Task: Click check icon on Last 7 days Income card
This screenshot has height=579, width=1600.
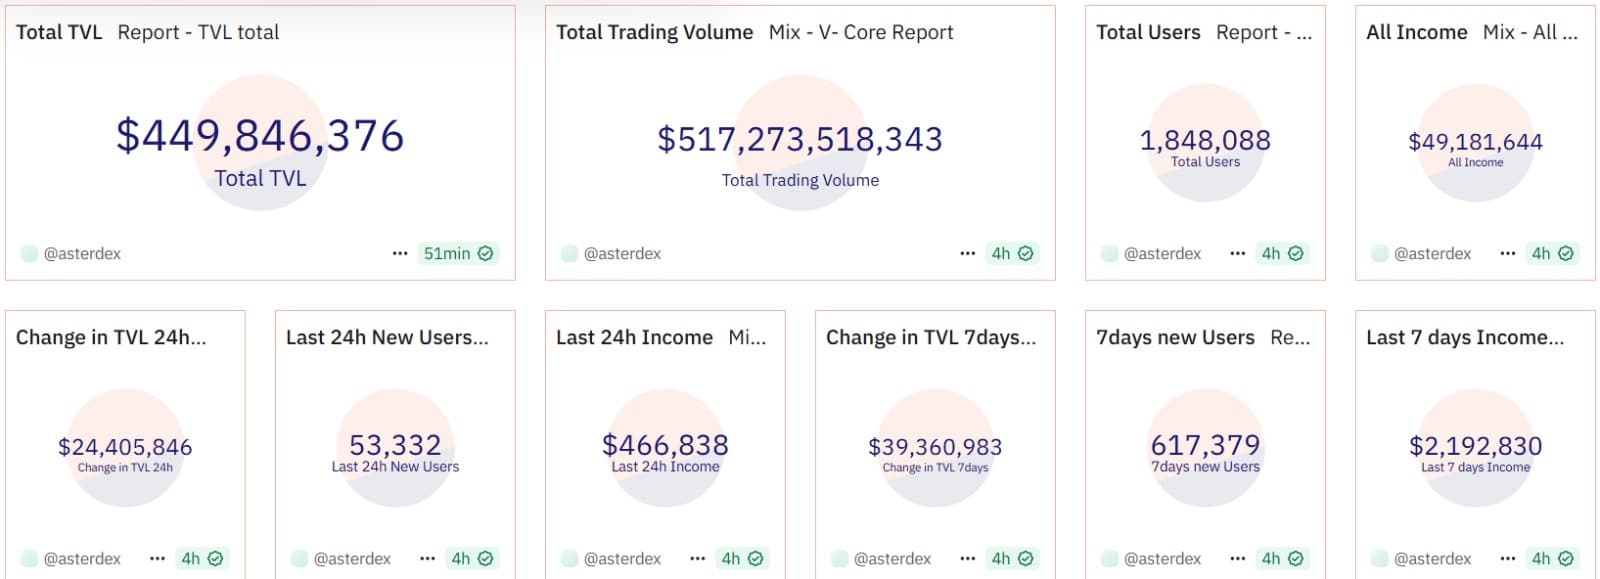Action: coord(1566,559)
